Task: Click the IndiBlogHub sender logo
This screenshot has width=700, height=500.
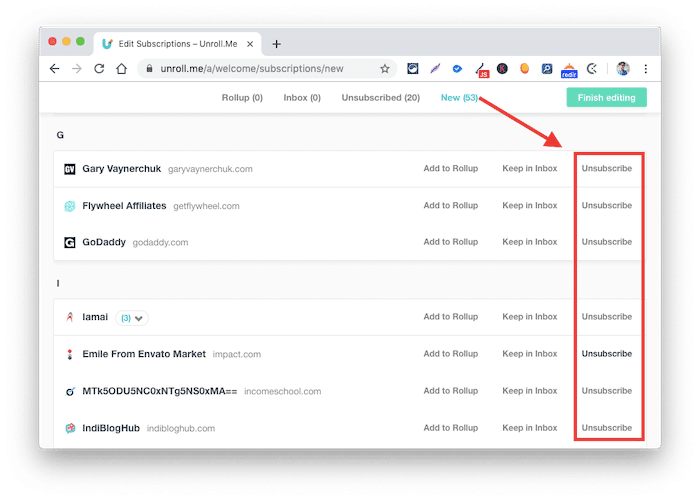Action: click(x=70, y=429)
